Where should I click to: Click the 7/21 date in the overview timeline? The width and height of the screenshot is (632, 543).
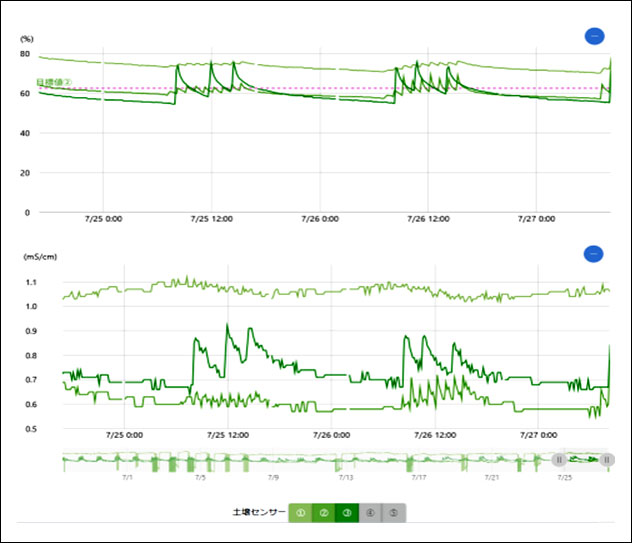pos(492,477)
